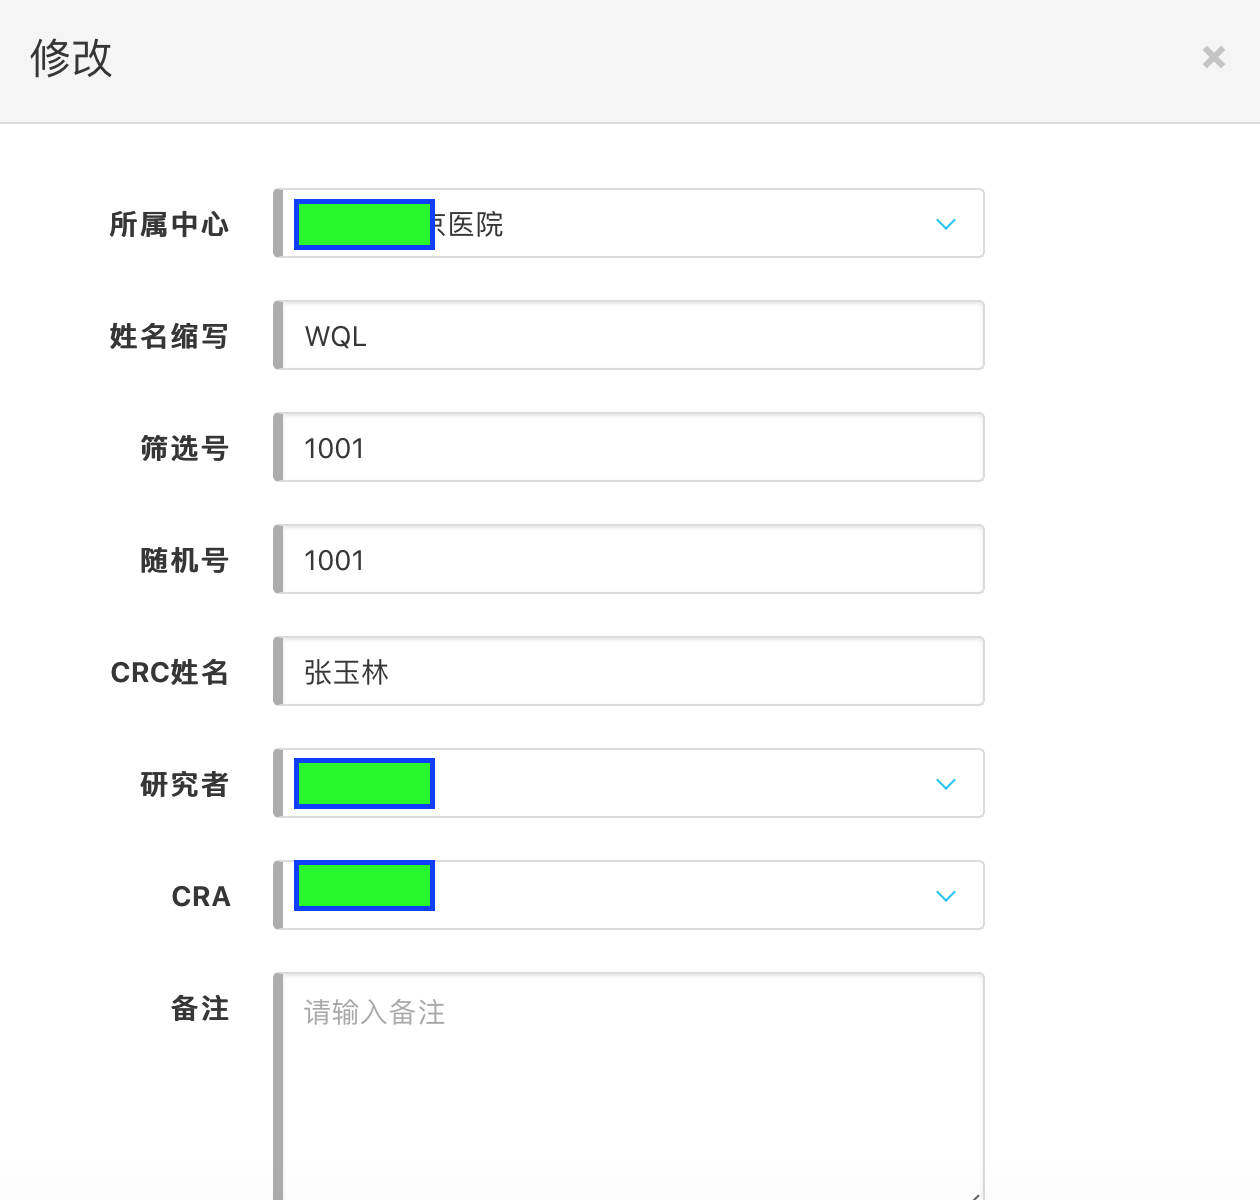The height and width of the screenshot is (1200, 1260).
Task: Click the selected hospital text in 所属中心
Action: pyautogui.click(x=400, y=224)
